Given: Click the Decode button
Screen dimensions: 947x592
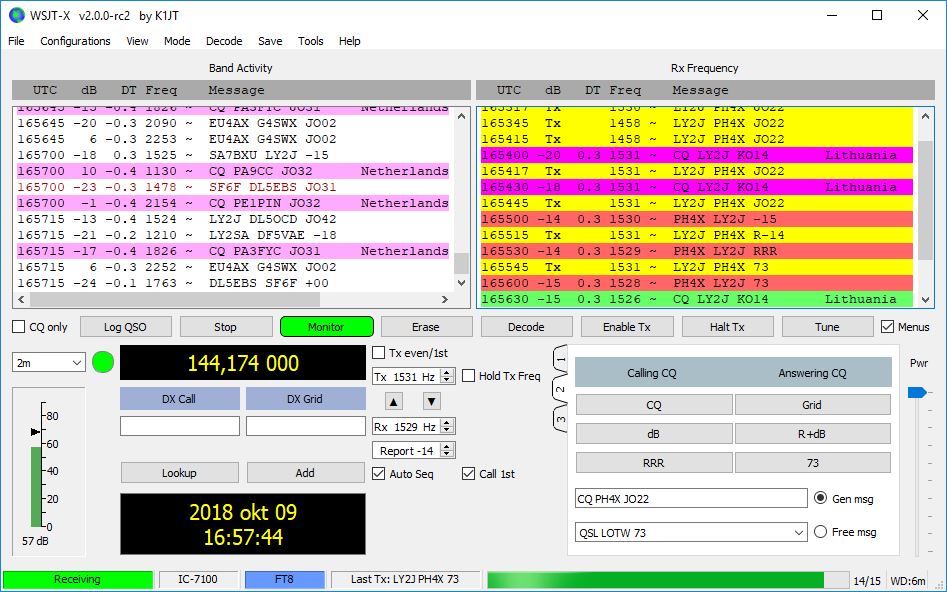Looking at the screenshot, I should (x=526, y=327).
